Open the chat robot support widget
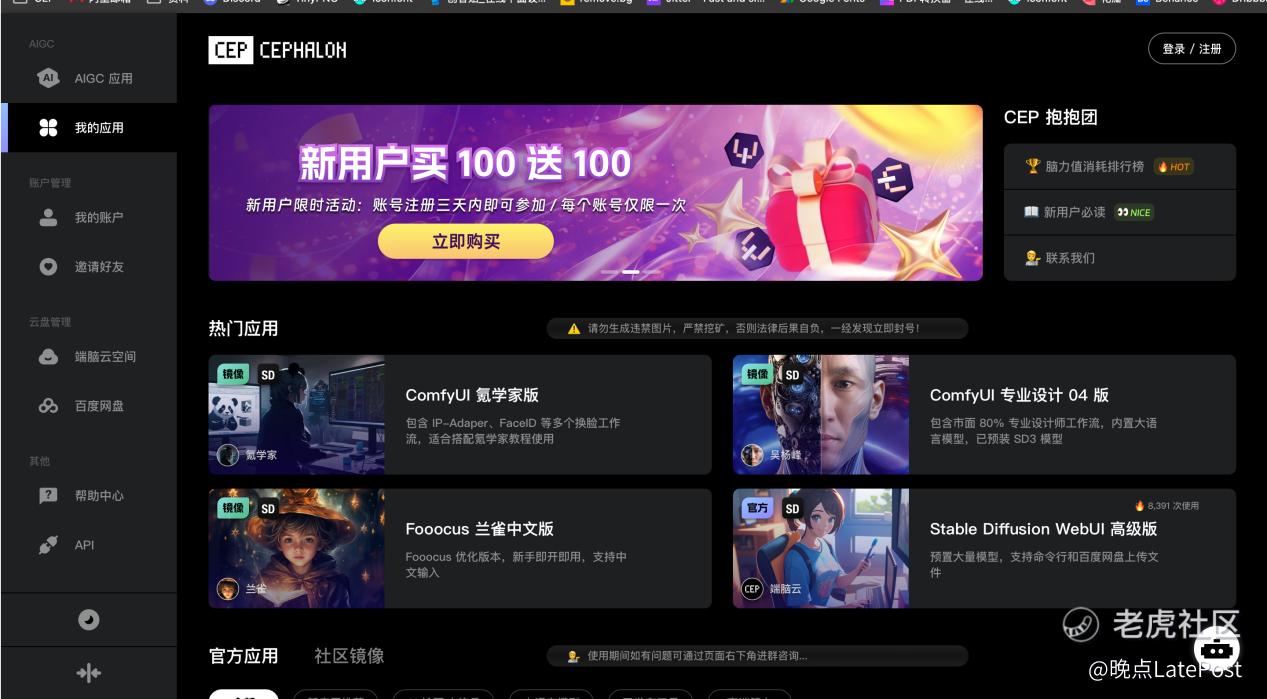Viewport: 1267px width, 699px height. [1216, 646]
